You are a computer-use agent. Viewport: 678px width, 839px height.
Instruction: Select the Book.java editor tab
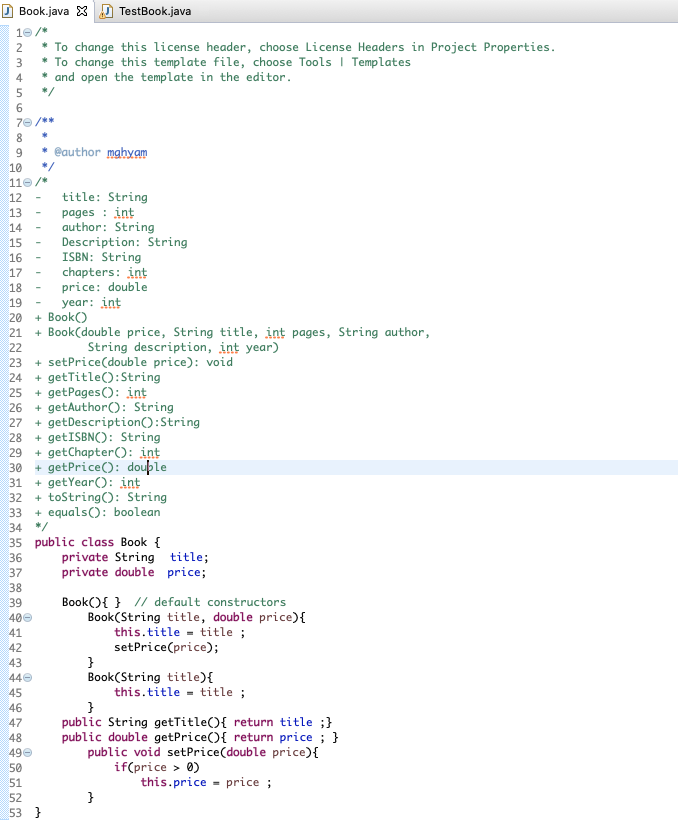[x=44, y=11]
